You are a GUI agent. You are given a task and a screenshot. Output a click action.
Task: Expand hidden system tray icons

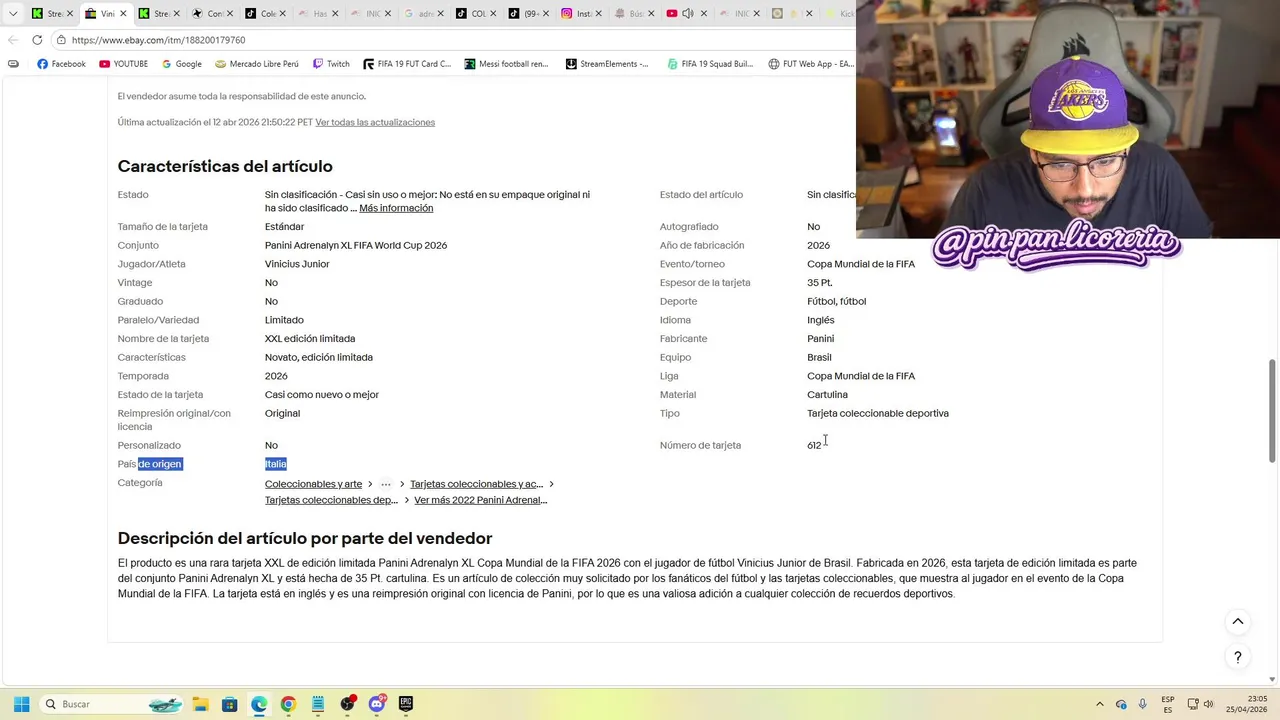(x=1100, y=704)
